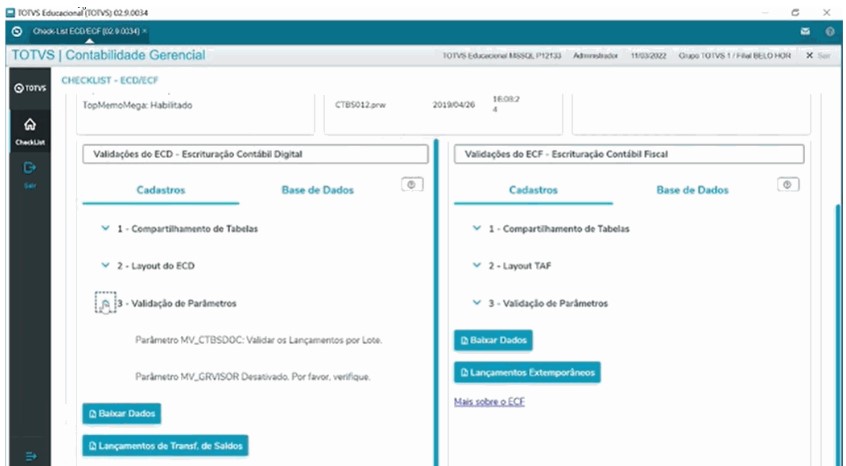Open the Mais sobre o ECF link
The width and height of the screenshot is (846, 466).
coord(489,402)
